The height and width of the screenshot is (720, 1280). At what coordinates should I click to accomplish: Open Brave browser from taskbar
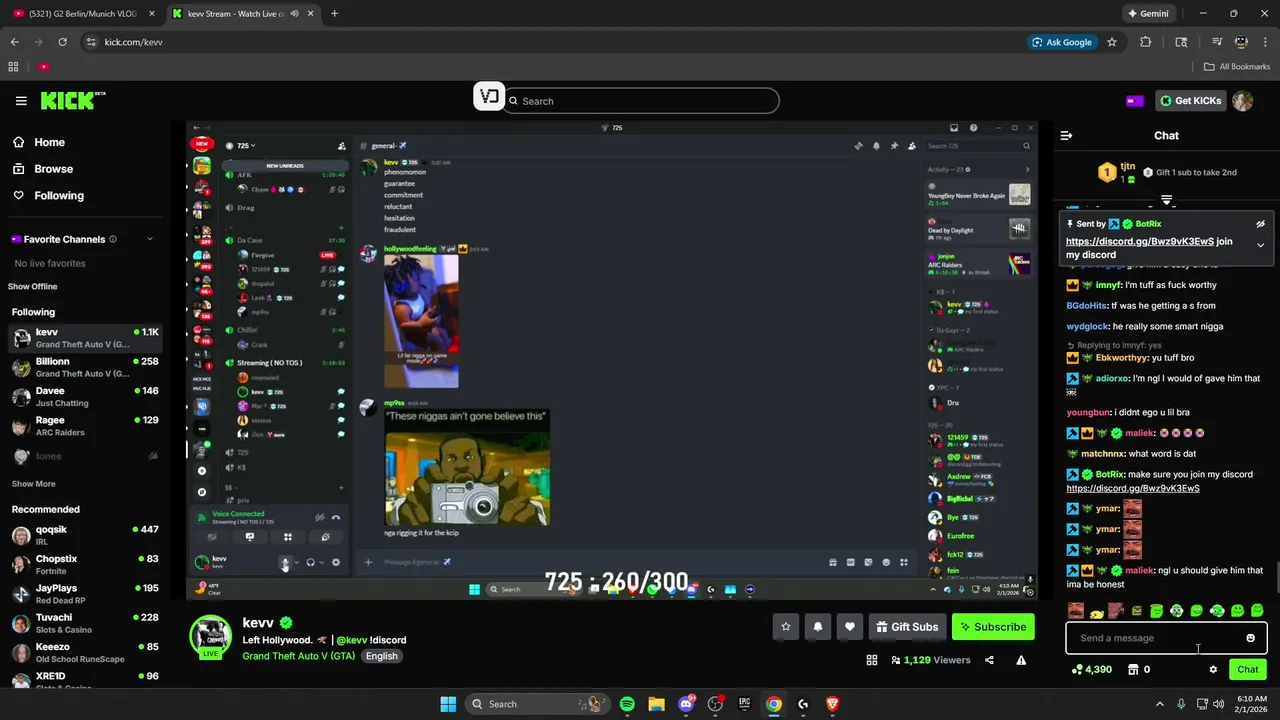click(832, 704)
